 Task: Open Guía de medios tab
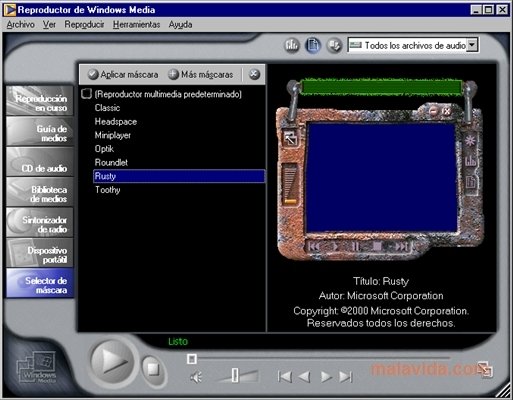(40, 131)
